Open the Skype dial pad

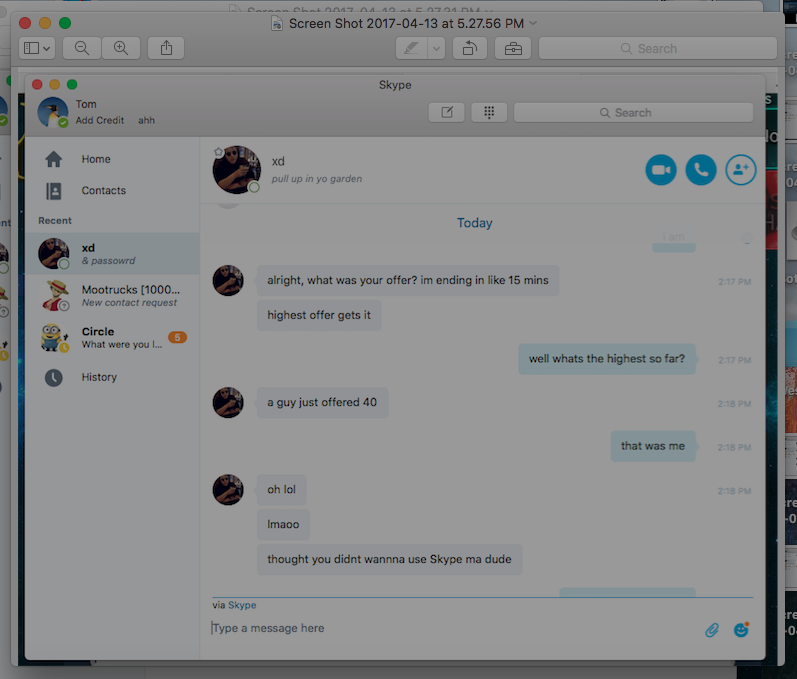pos(489,112)
